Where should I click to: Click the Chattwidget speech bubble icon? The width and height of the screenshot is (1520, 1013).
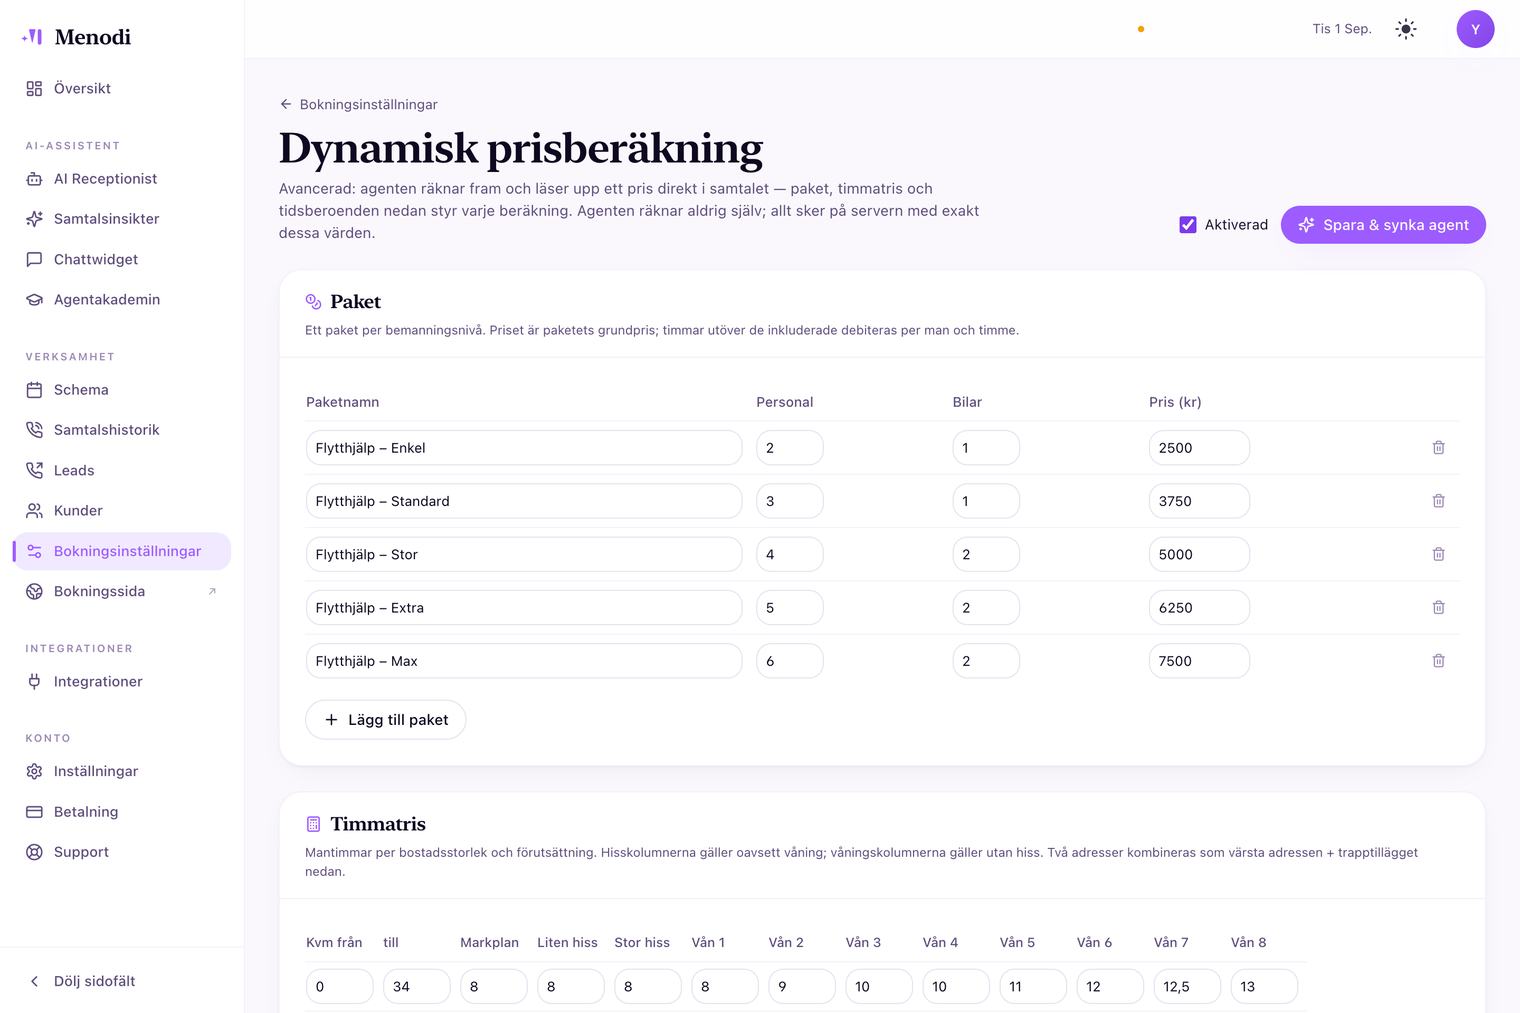pos(34,259)
